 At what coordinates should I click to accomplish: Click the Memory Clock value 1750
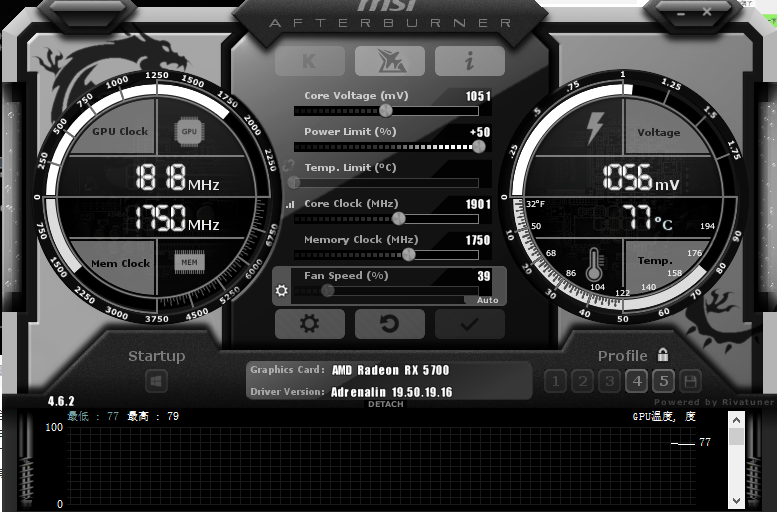pos(478,240)
